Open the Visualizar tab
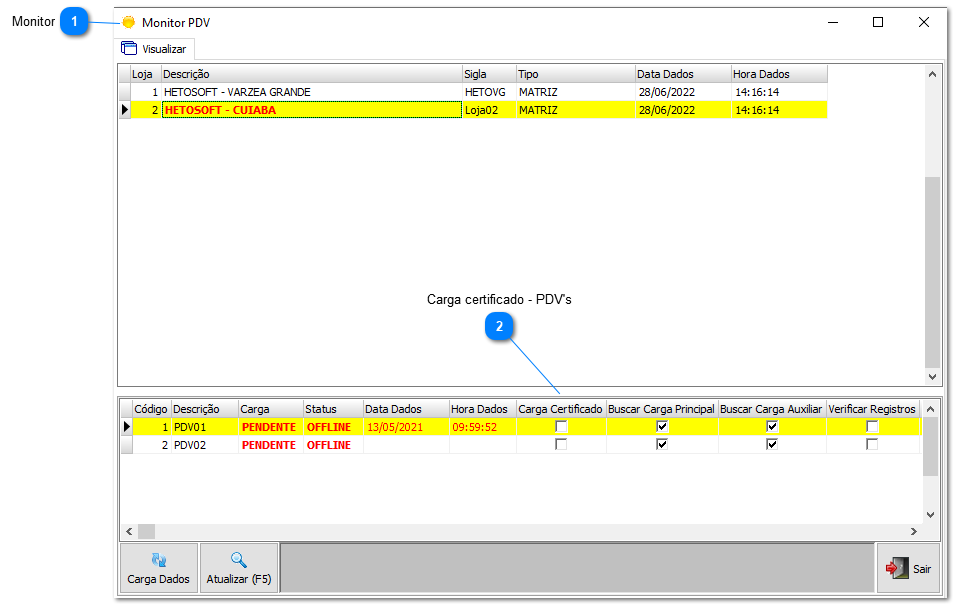The height and width of the screenshot is (607, 956). click(154, 49)
